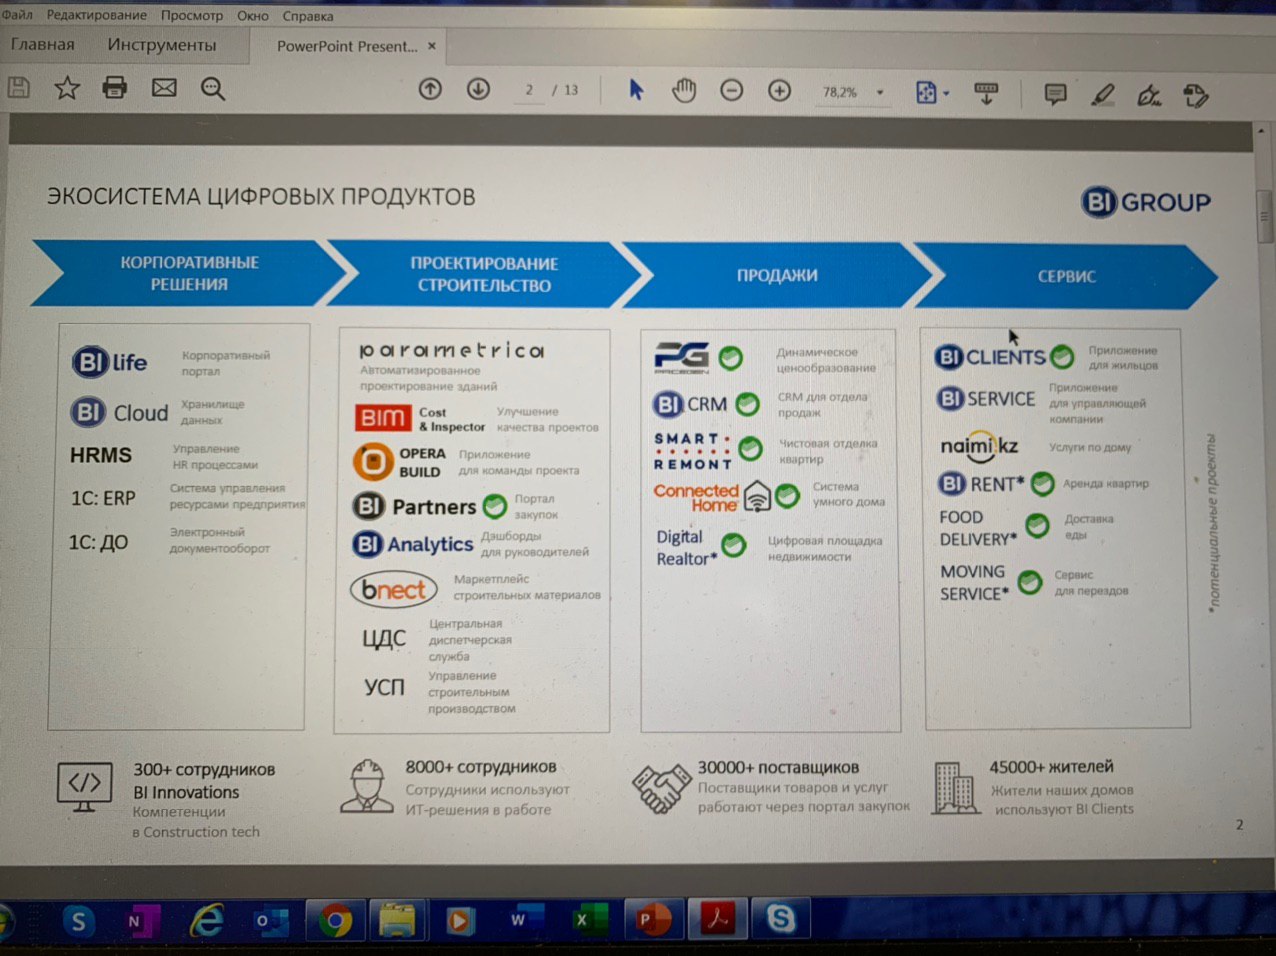This screenshot has height=956, width=1276.
Task: Launch Internet Explorer from taskbar
Action: pyautogui.click(x=206, y=920)
